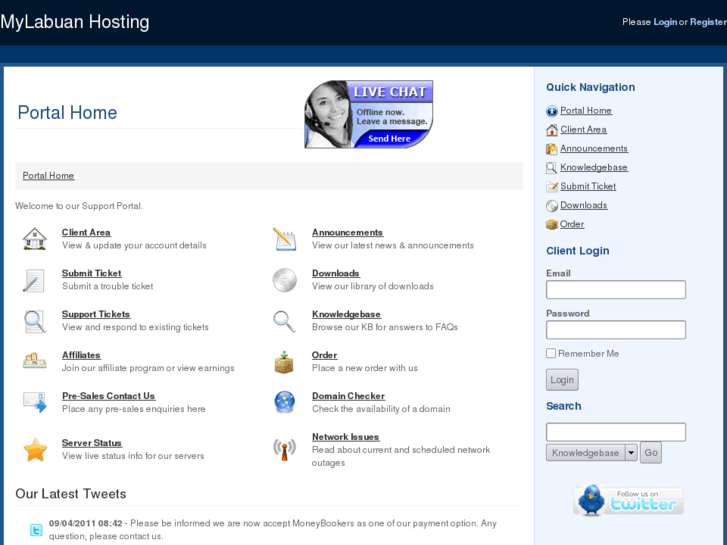Click the Submit Ticket notepad icon in main panel
727x545 pixels.
[34, 280]
